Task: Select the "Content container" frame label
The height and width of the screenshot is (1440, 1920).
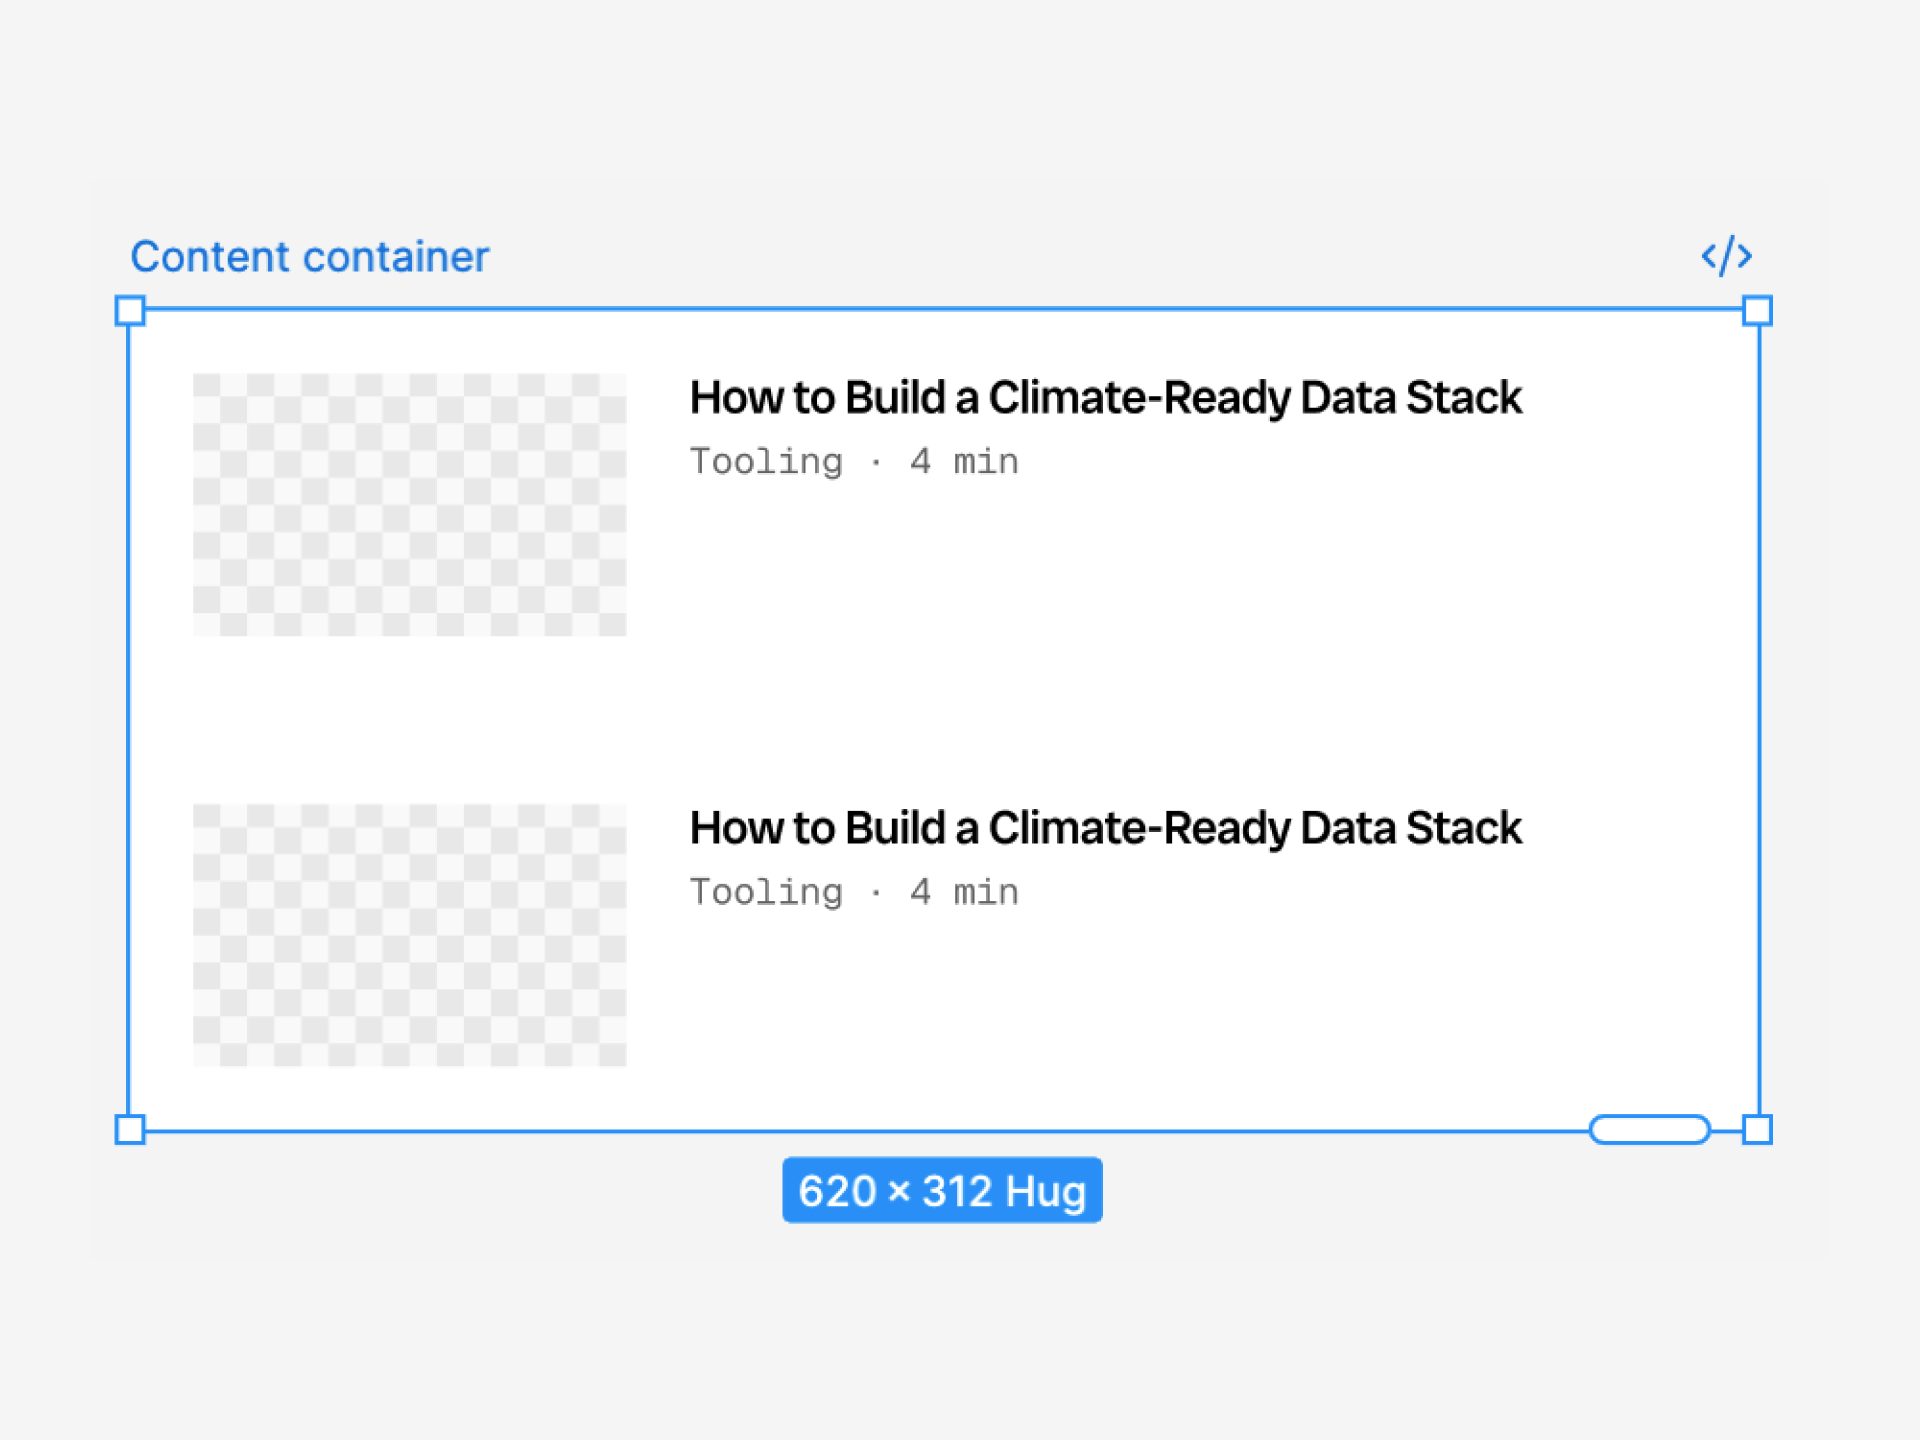Action: [310, 257]
